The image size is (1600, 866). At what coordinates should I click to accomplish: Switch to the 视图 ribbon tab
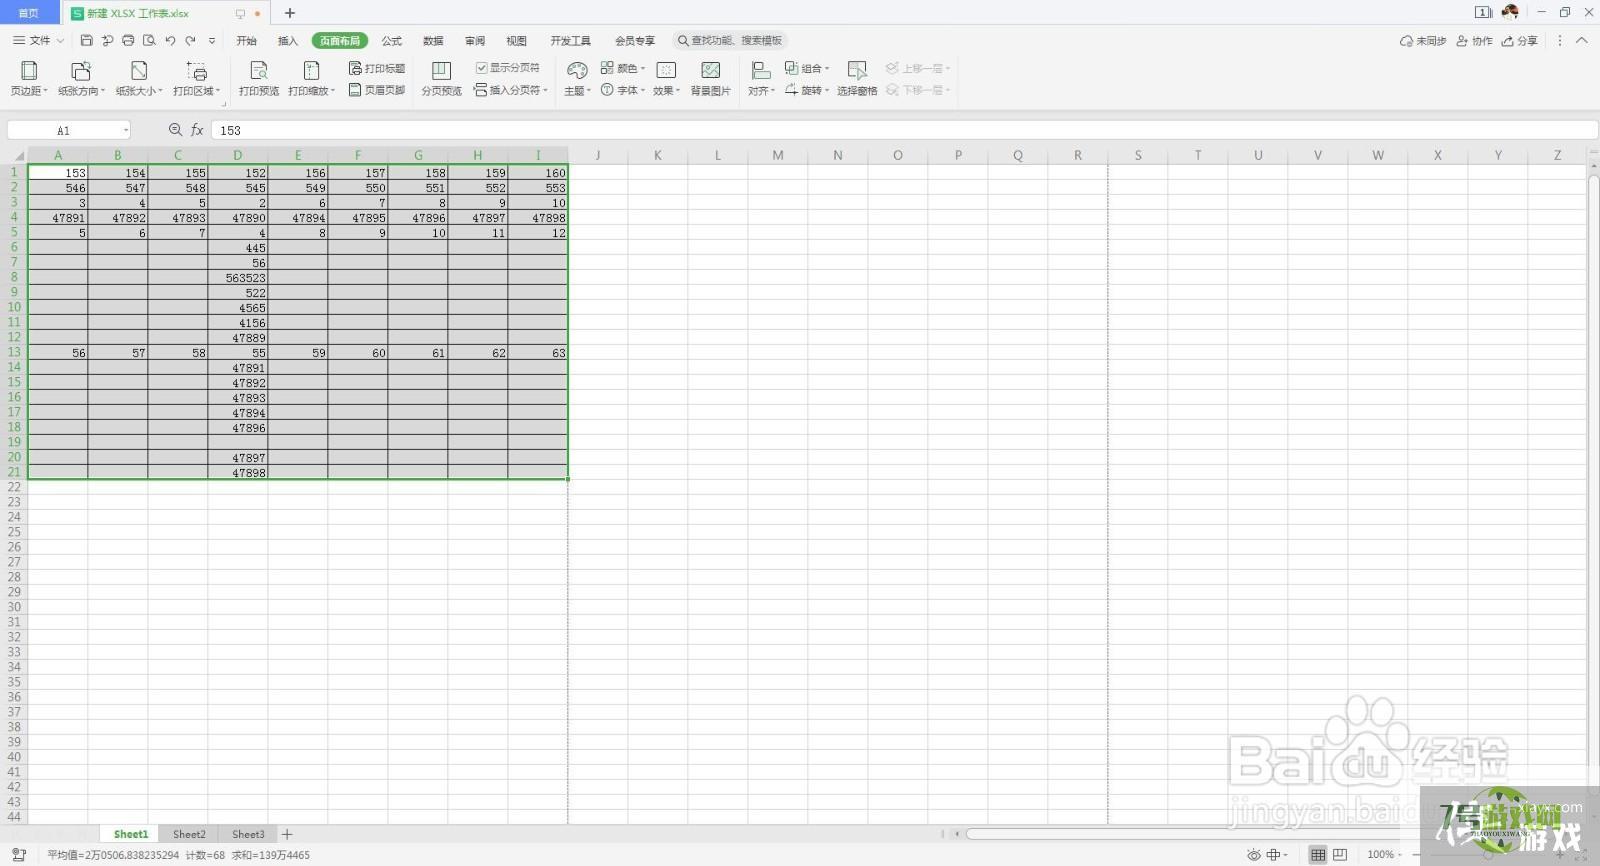(516, 41)
